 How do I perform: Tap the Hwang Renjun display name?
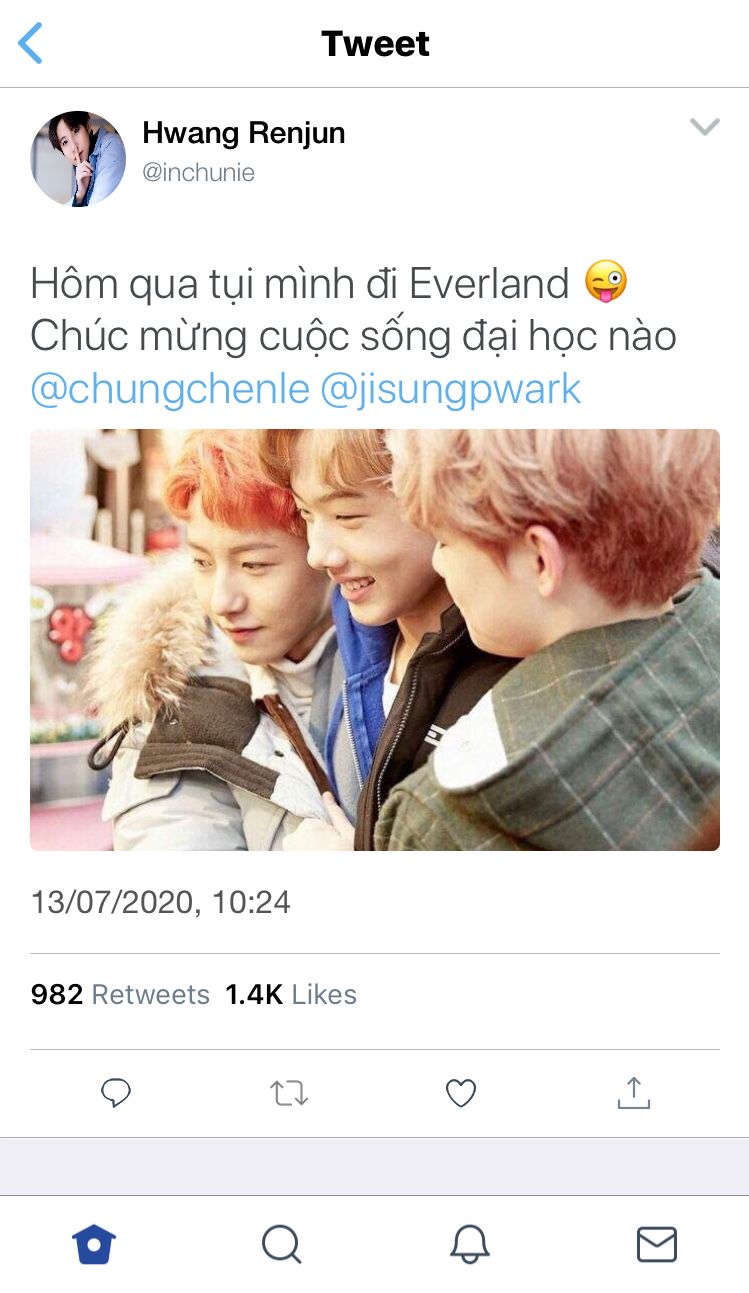pyautogui.click(x=244, y=133)
